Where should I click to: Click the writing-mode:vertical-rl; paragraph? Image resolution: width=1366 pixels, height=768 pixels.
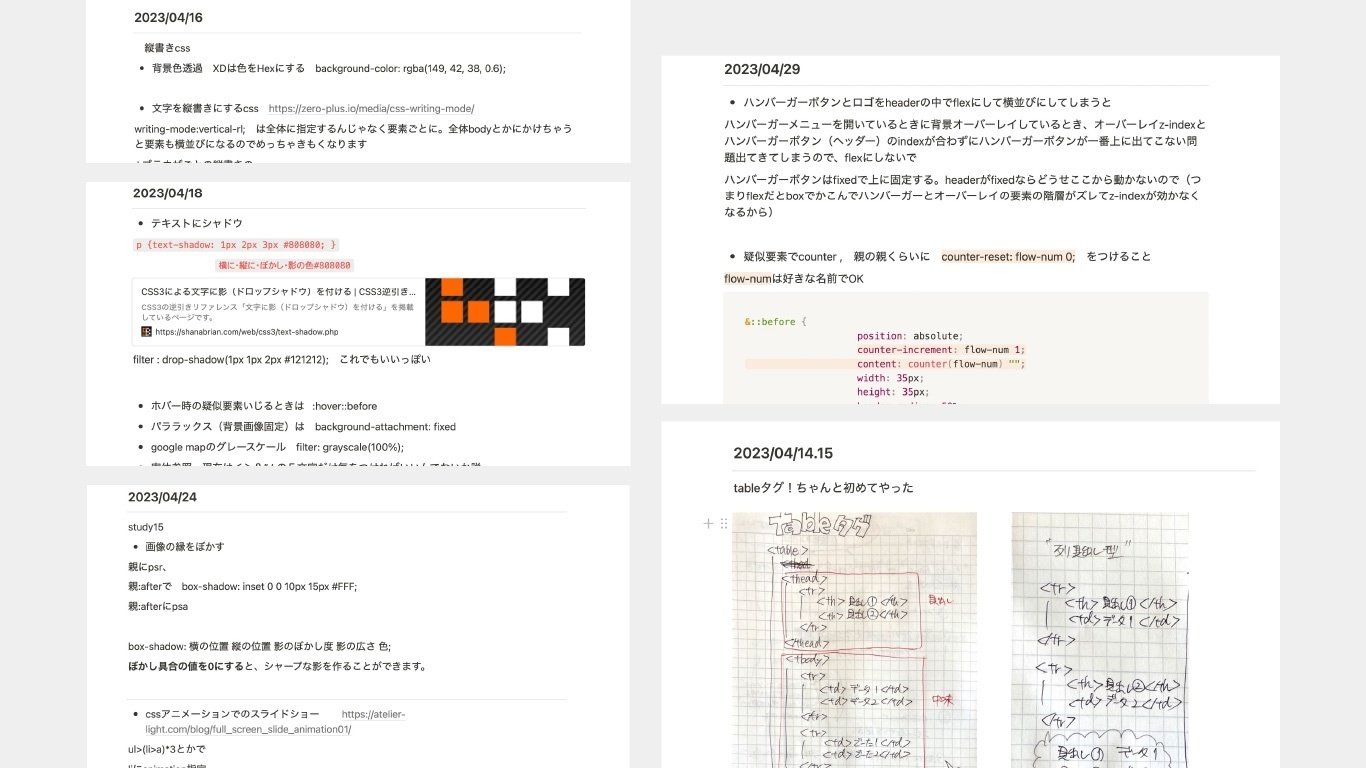coord(354,136)
